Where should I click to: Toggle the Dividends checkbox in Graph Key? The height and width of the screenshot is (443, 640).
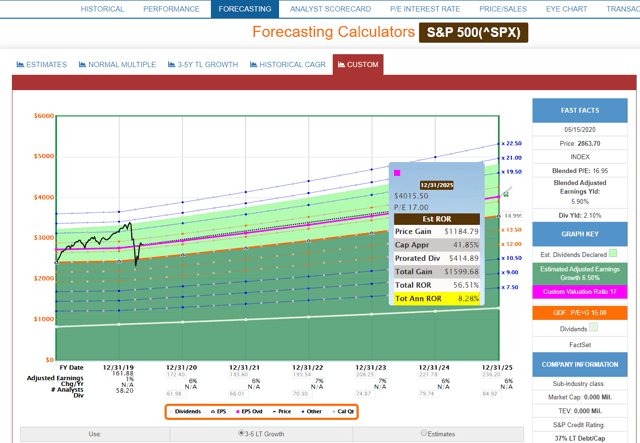[x=594, y=327]
